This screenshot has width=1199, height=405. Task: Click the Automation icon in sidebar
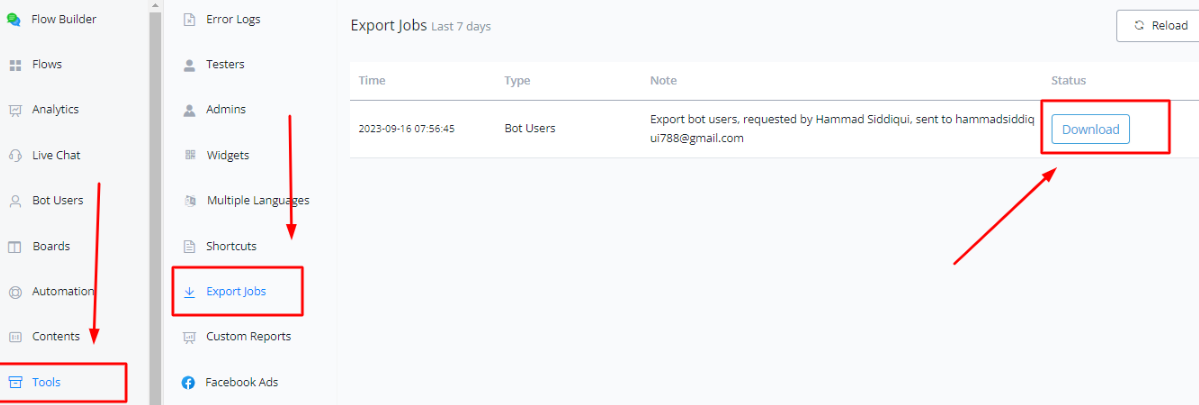click(15, 292)
